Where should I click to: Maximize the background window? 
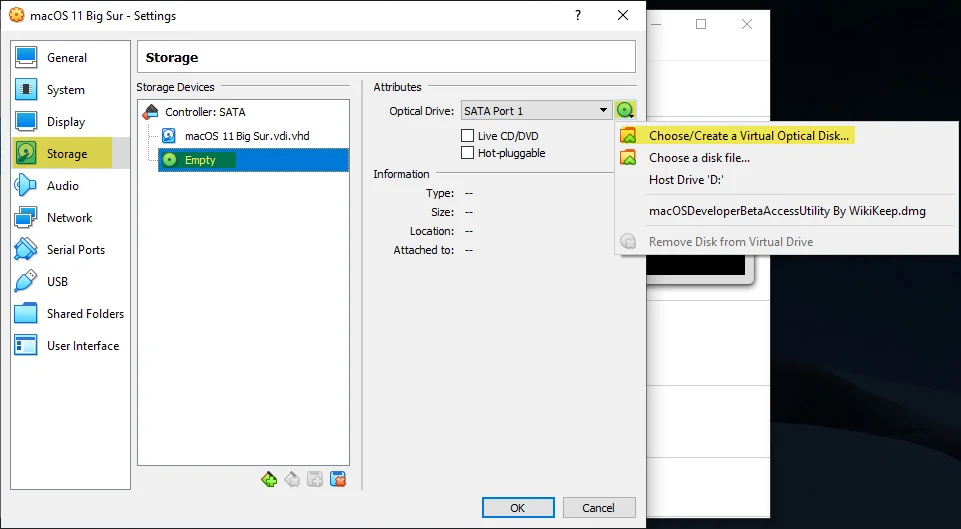[701, 24]
